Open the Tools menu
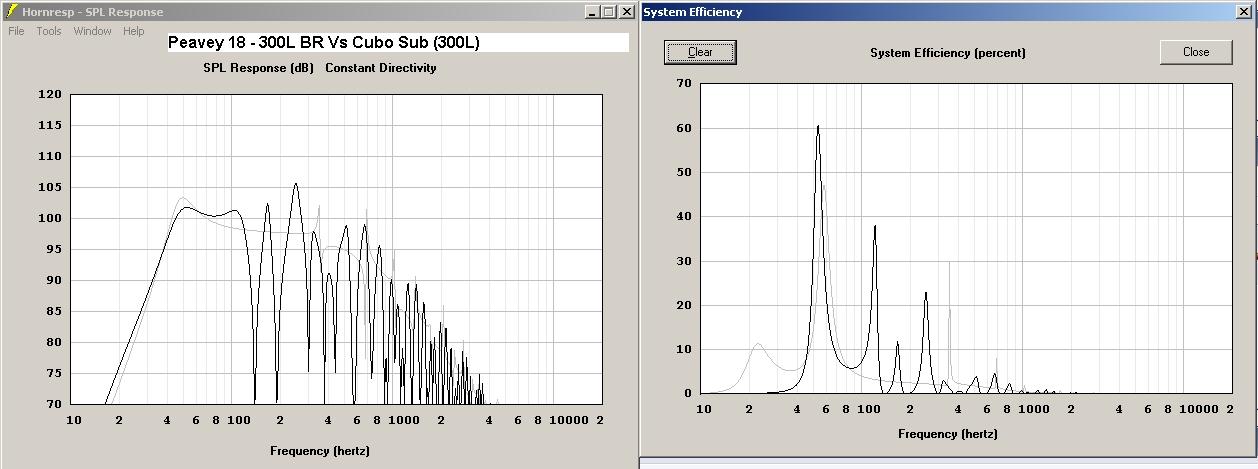Viewport: 1258px width, 469px height. [x=49, y=31]
